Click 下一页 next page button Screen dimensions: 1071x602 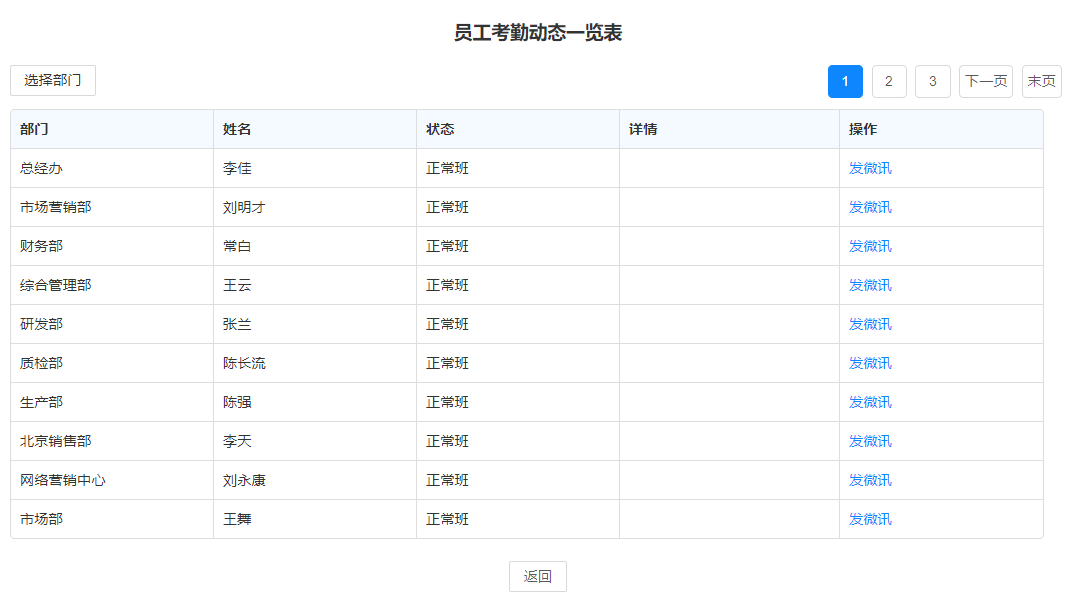(x=985, y=81)
